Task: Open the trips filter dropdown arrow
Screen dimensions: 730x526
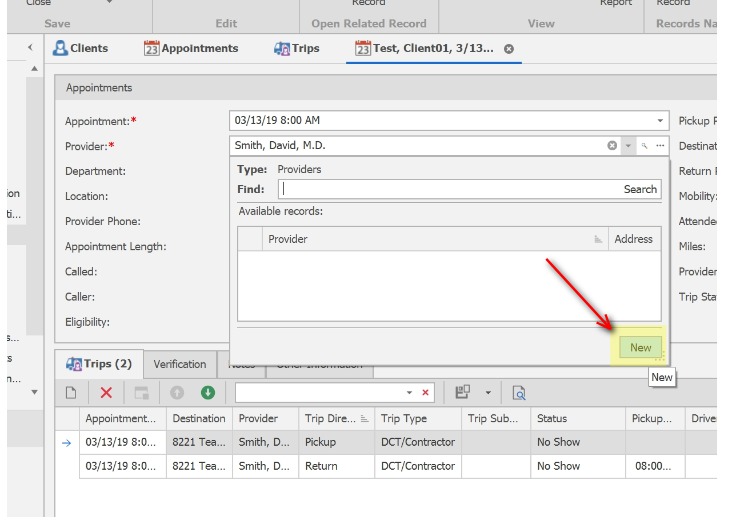Action: coord(409,393)
